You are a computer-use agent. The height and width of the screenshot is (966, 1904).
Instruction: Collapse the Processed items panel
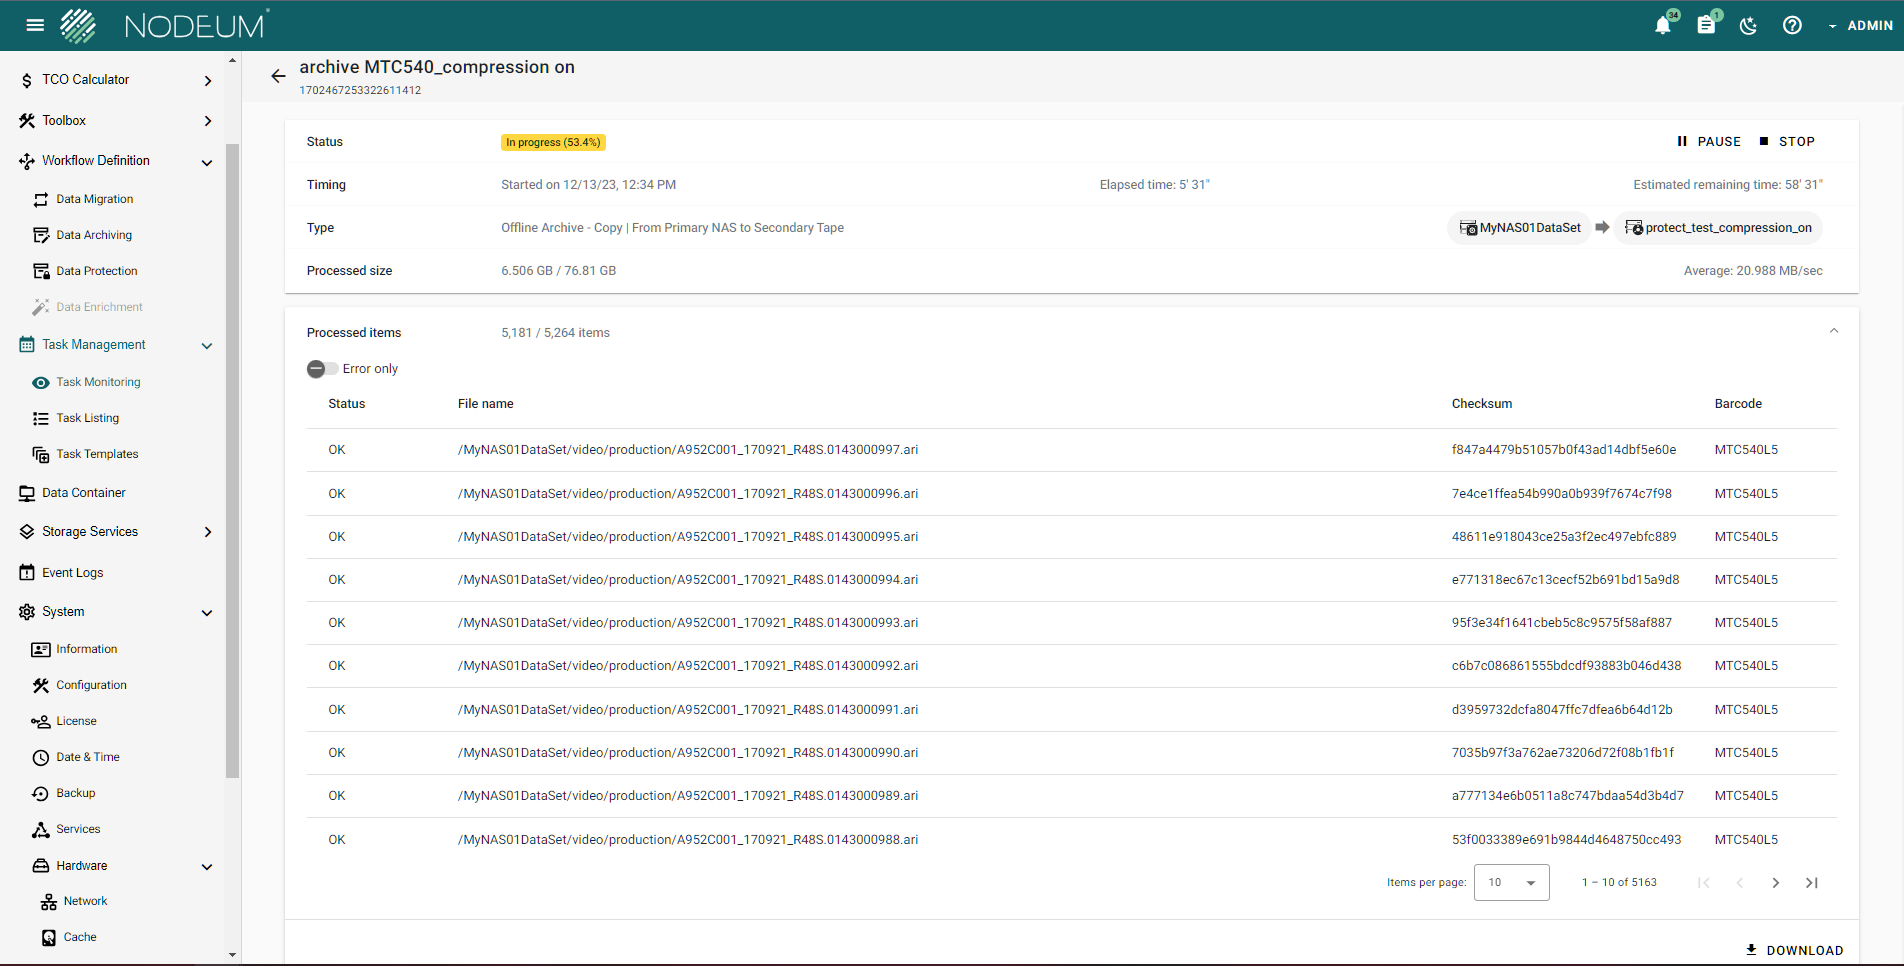pyautogui.click(x=1833, y=331)
